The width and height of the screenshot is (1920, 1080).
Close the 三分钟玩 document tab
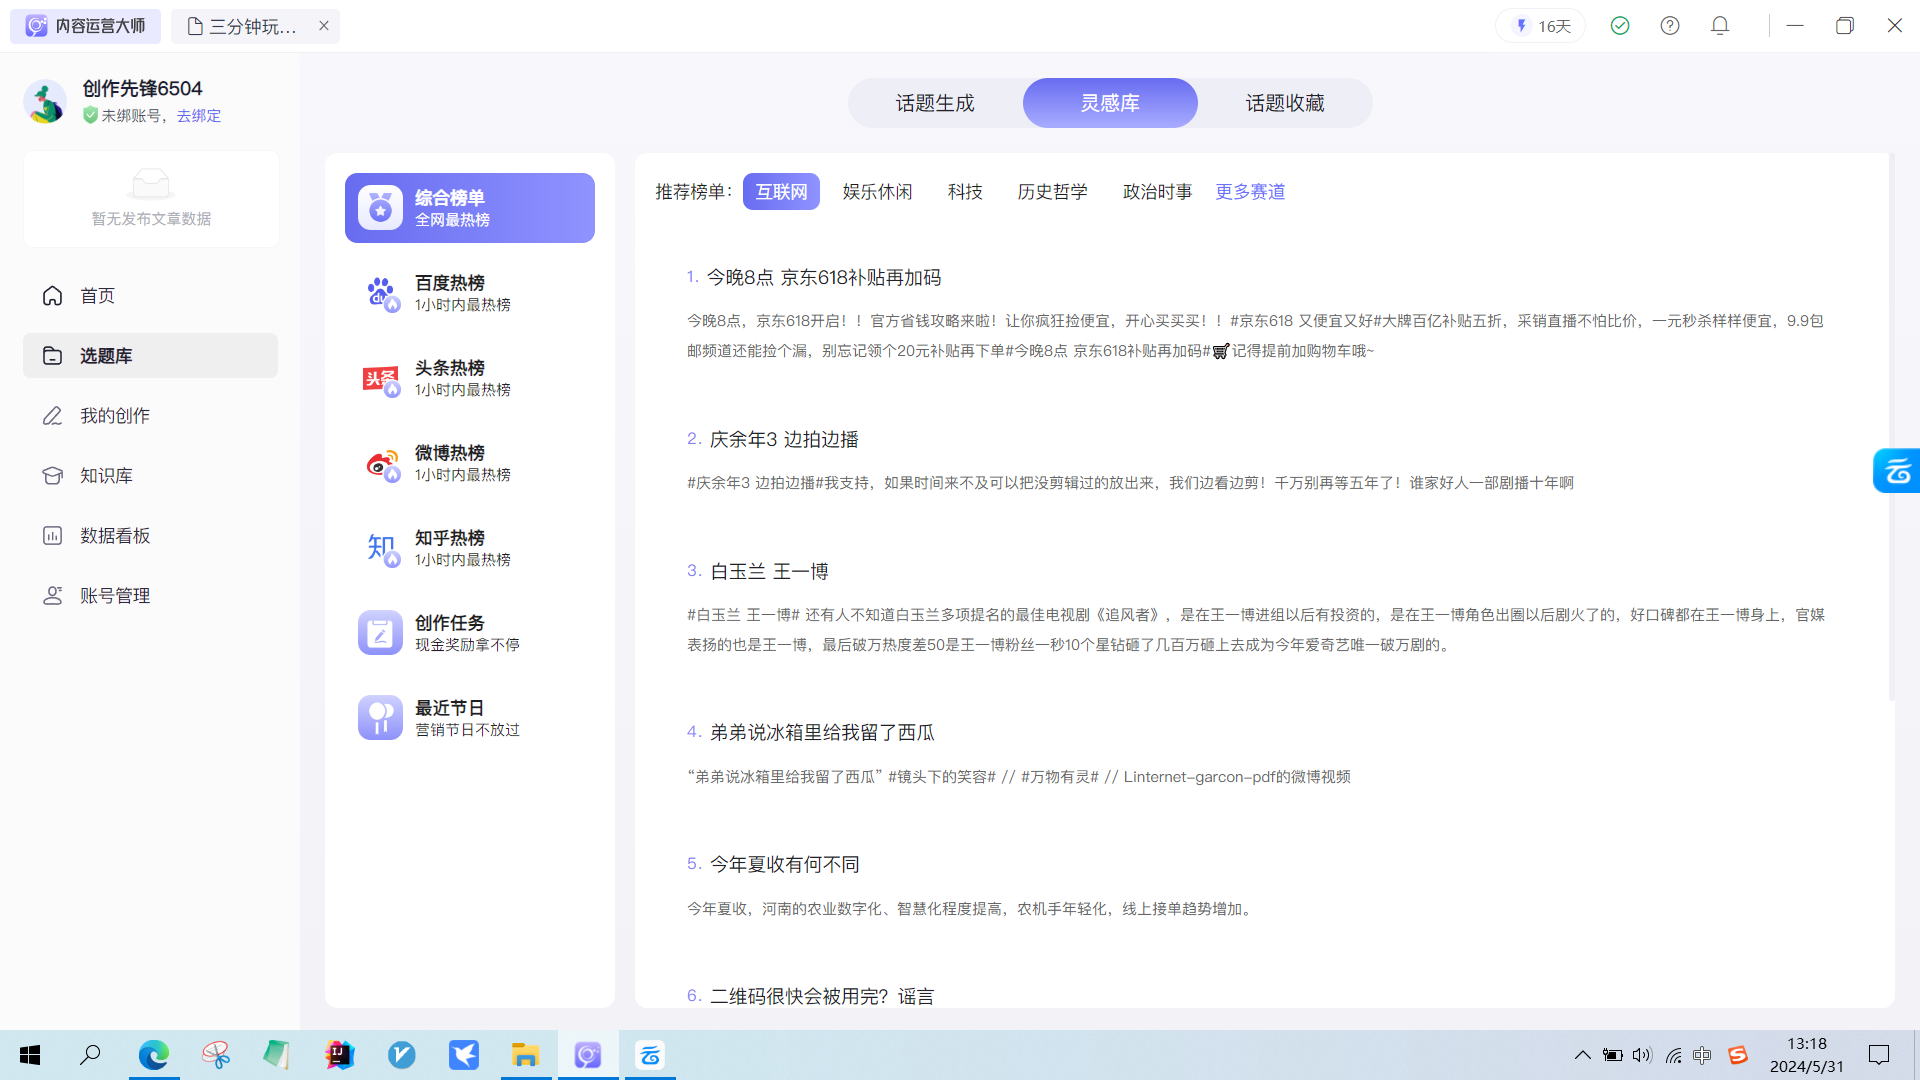324,26
